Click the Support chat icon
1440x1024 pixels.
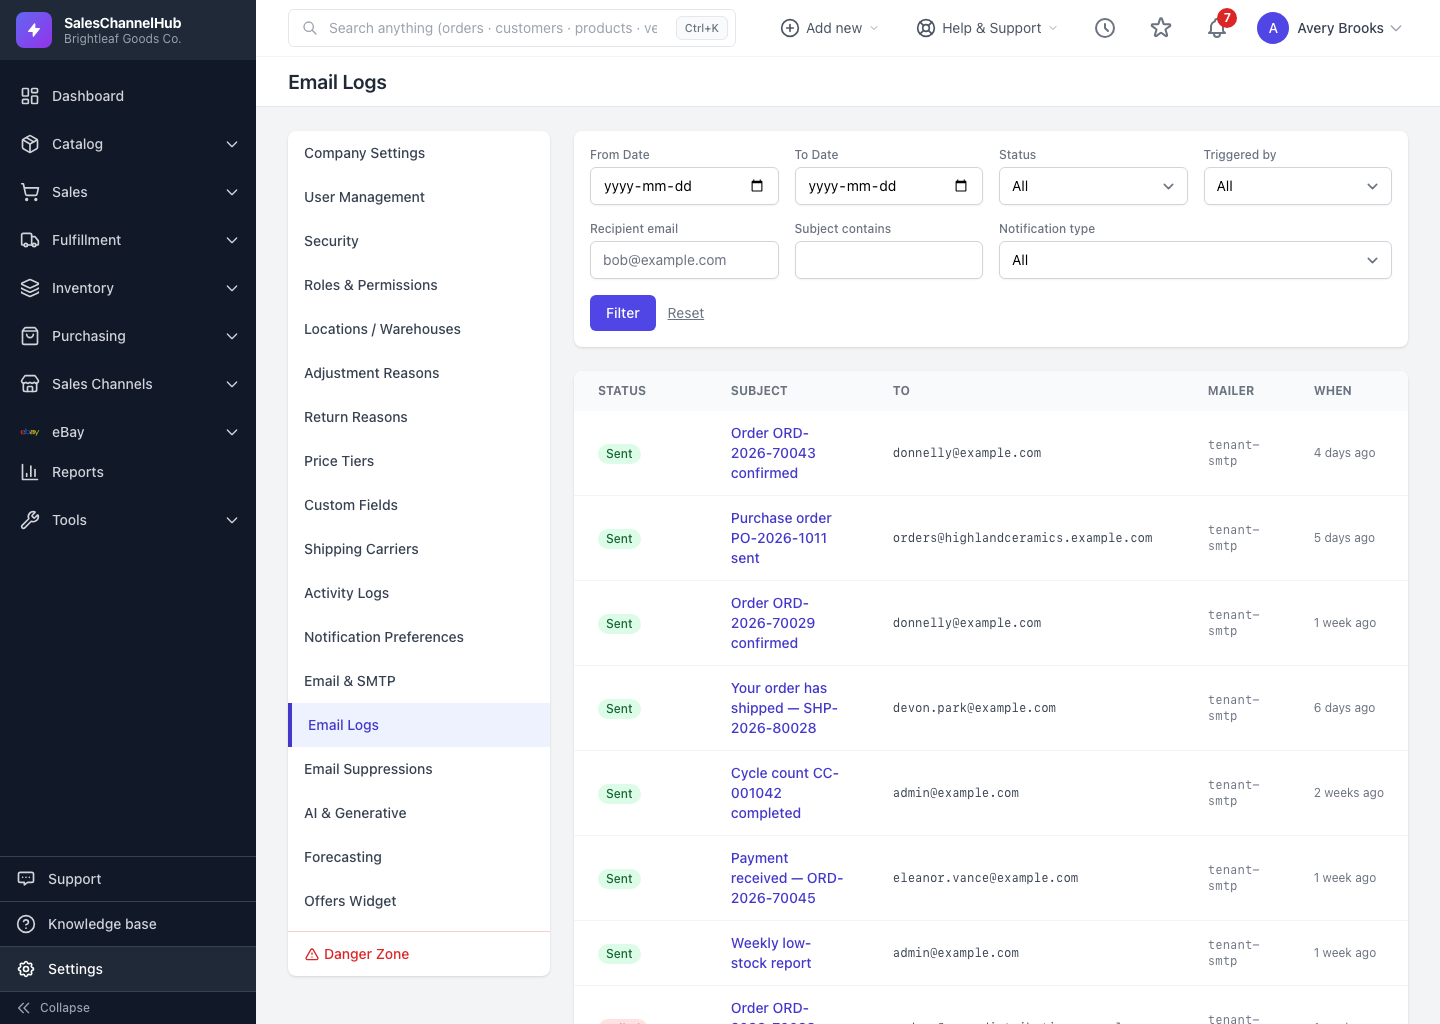point(26,879)
